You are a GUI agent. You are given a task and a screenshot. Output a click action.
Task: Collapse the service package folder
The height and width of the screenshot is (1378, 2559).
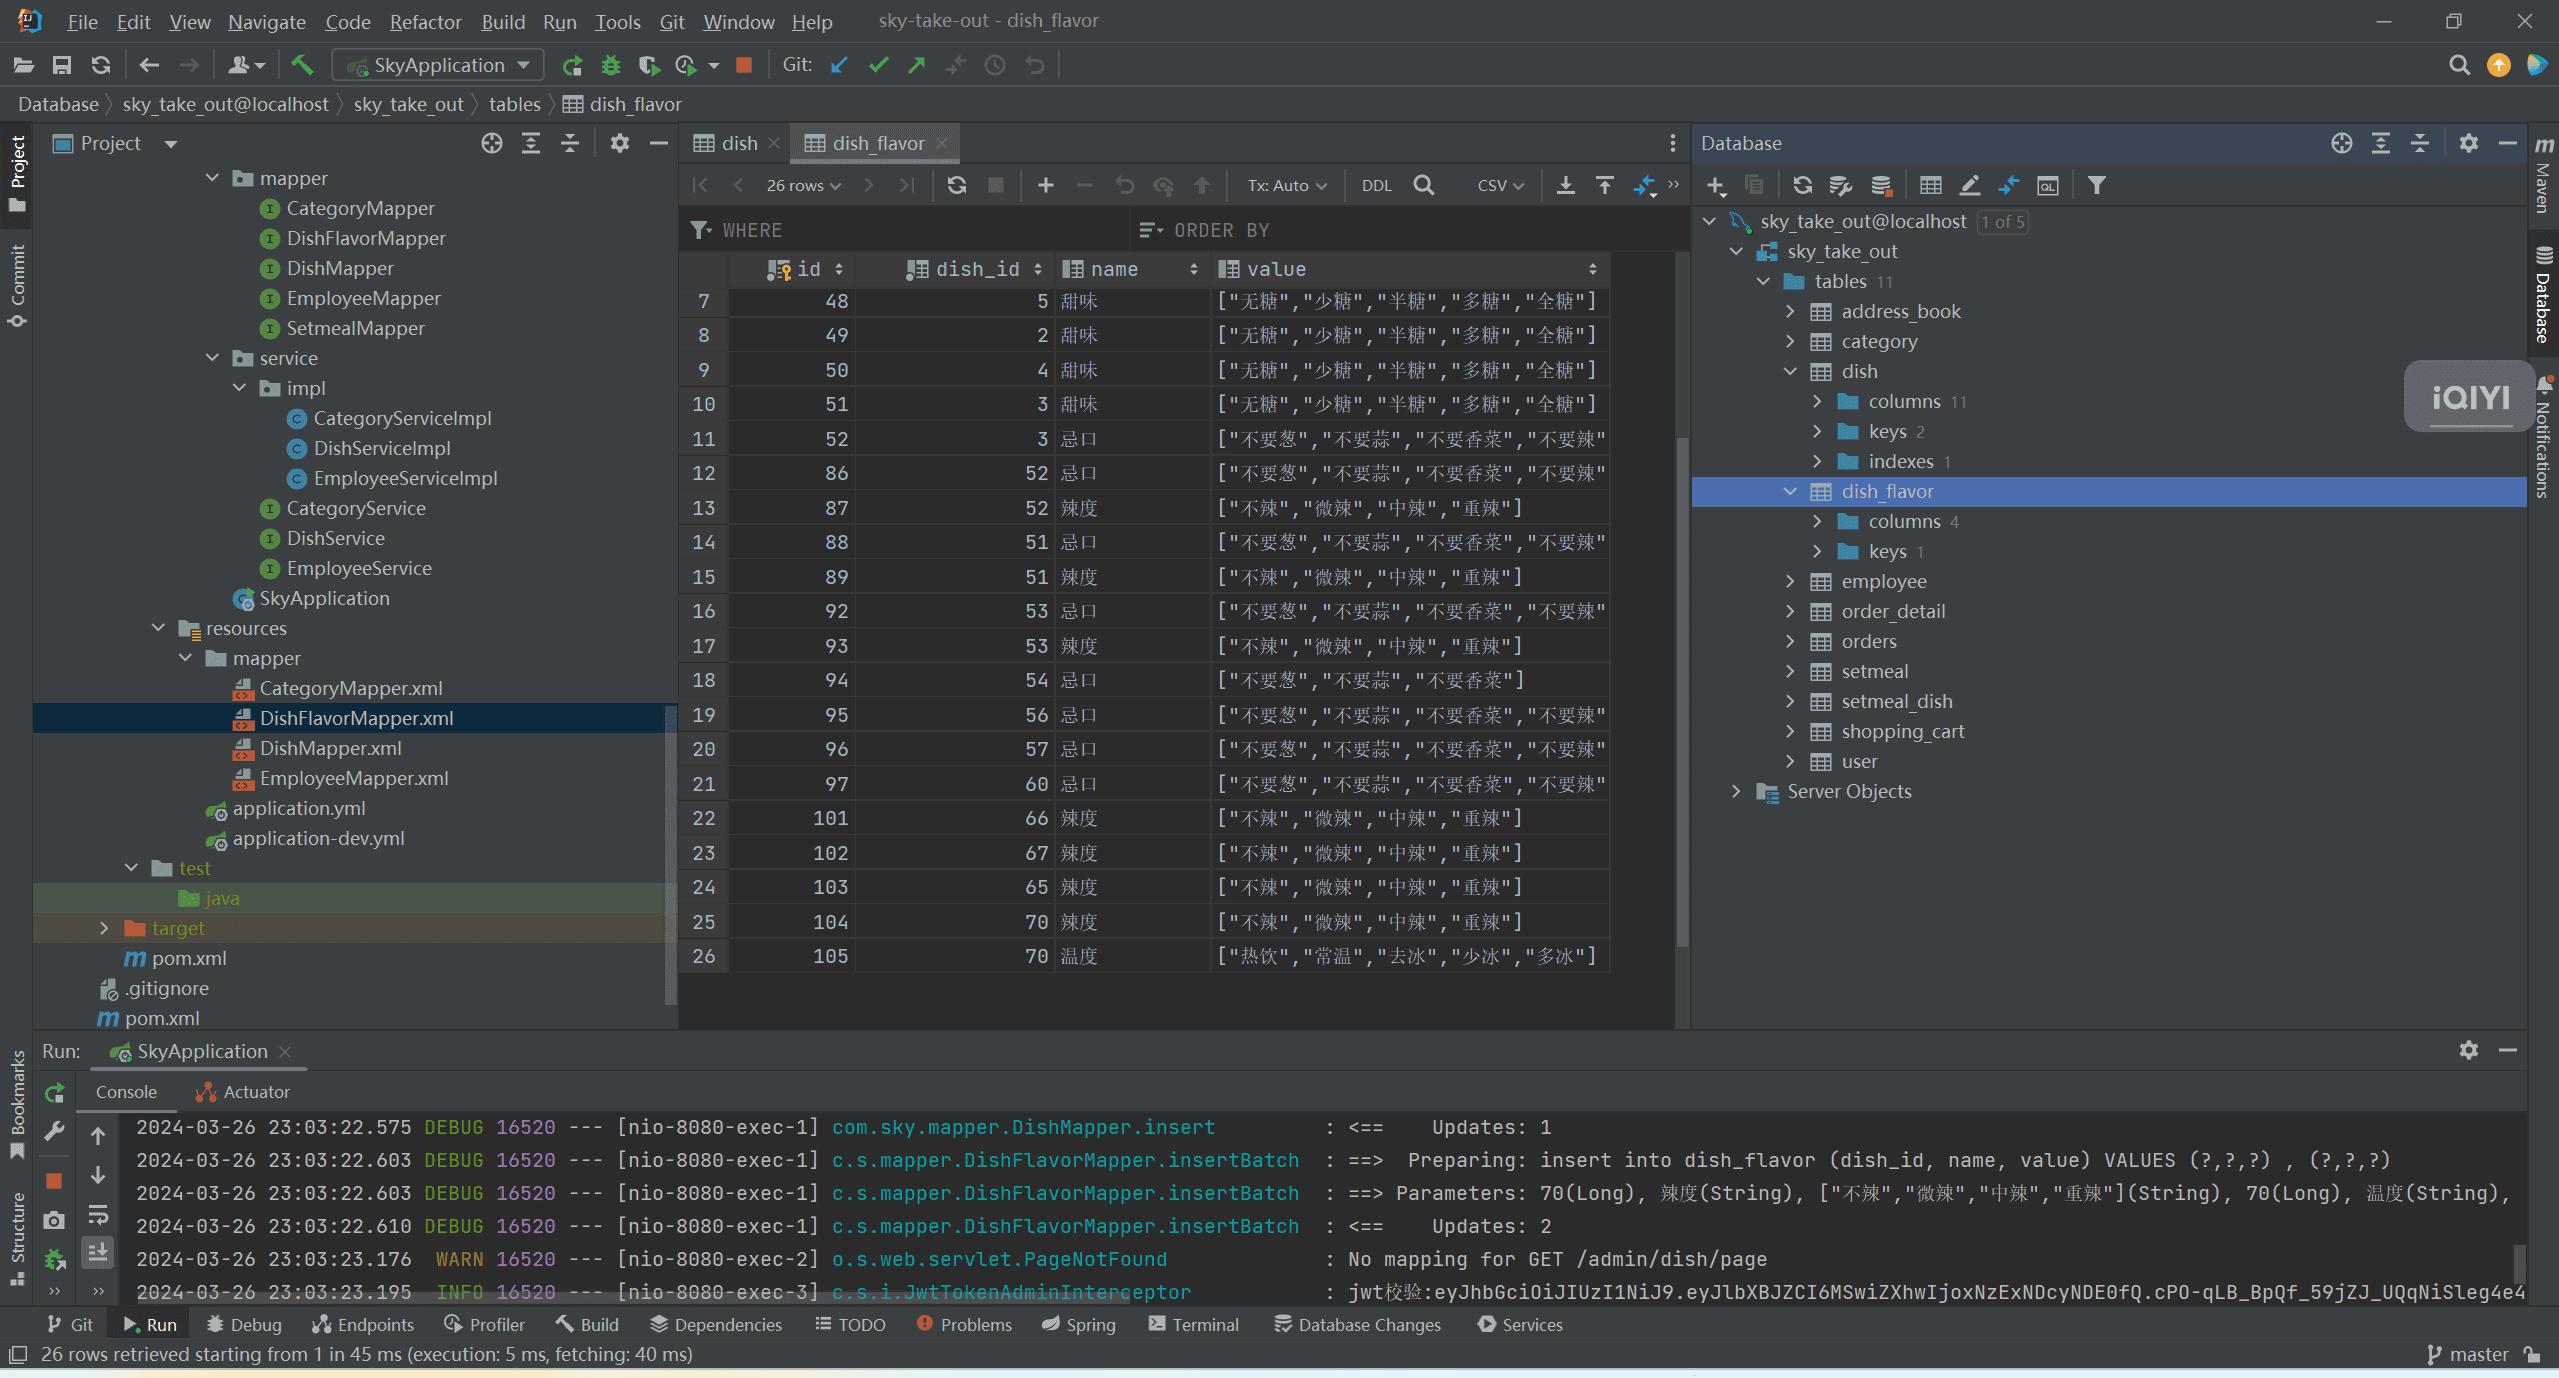[x=212, y=358]
